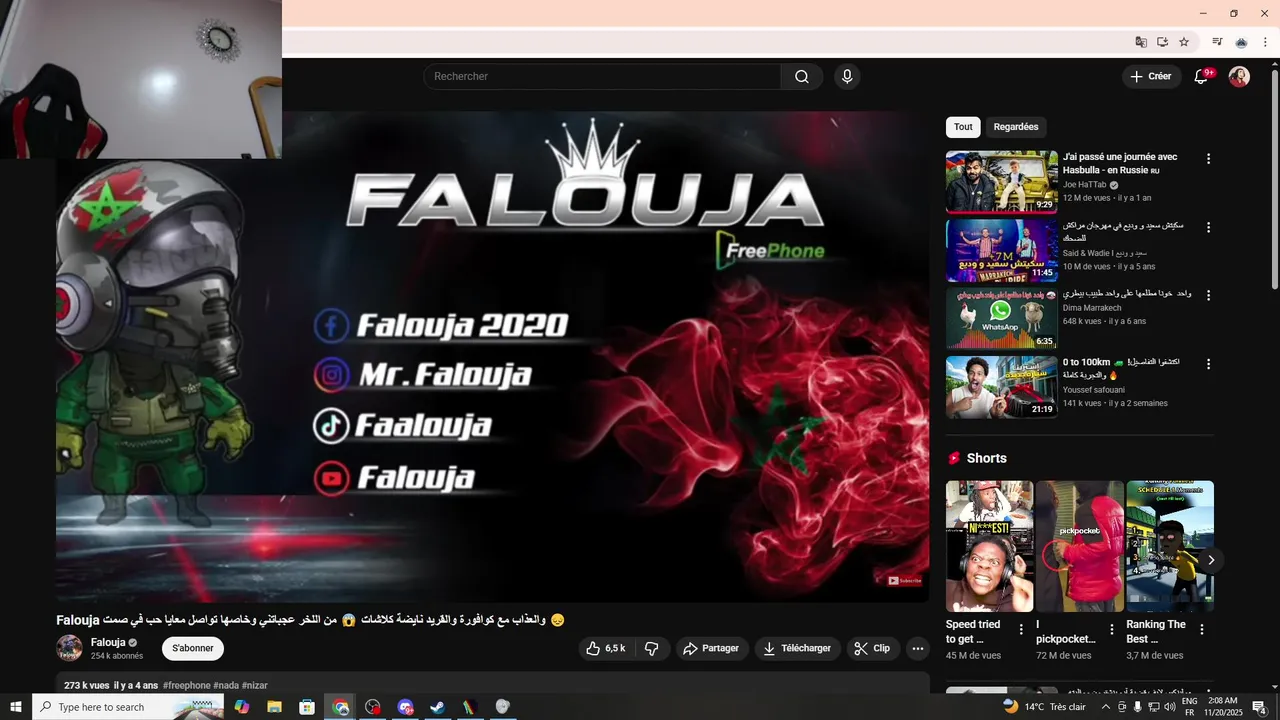1280x720 pixels.
Task: Open 'Ranking The Best' short thumbnail
Action: tap(1170, 546)
